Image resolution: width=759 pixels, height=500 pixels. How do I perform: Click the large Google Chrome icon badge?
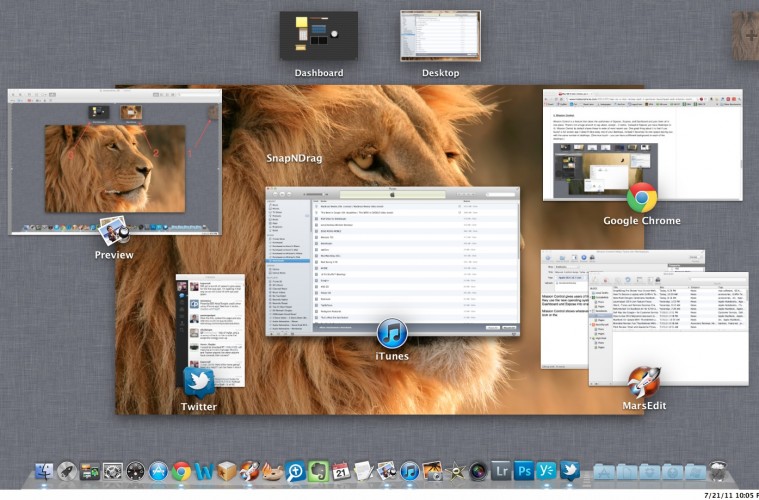tap(641, 197)
